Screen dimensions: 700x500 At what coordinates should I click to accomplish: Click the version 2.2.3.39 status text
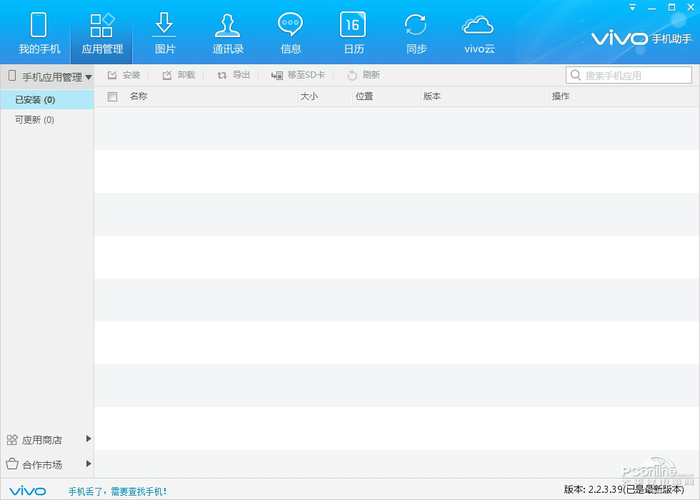(624, 489)
